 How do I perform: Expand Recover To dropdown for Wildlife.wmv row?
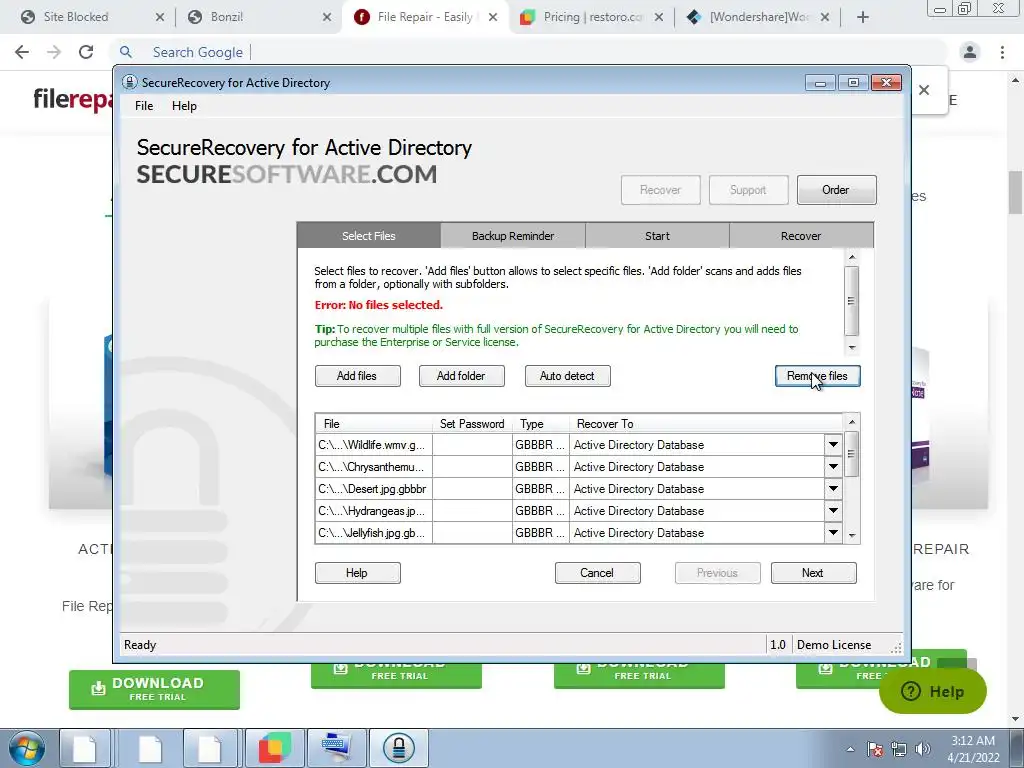[x=833, y=445]
